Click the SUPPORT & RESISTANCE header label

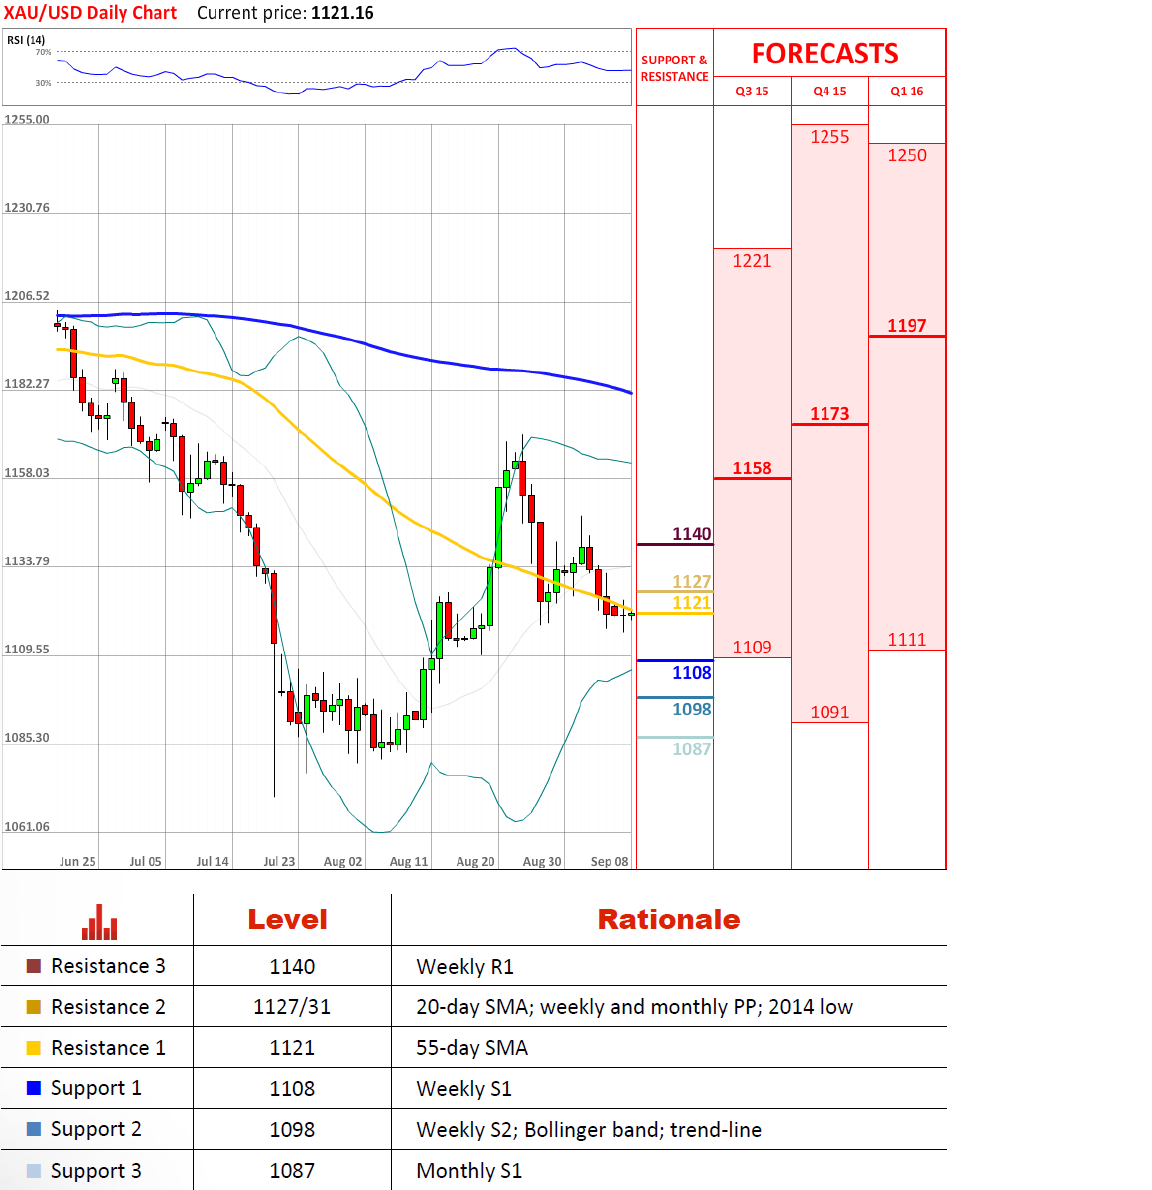(674, 68)
